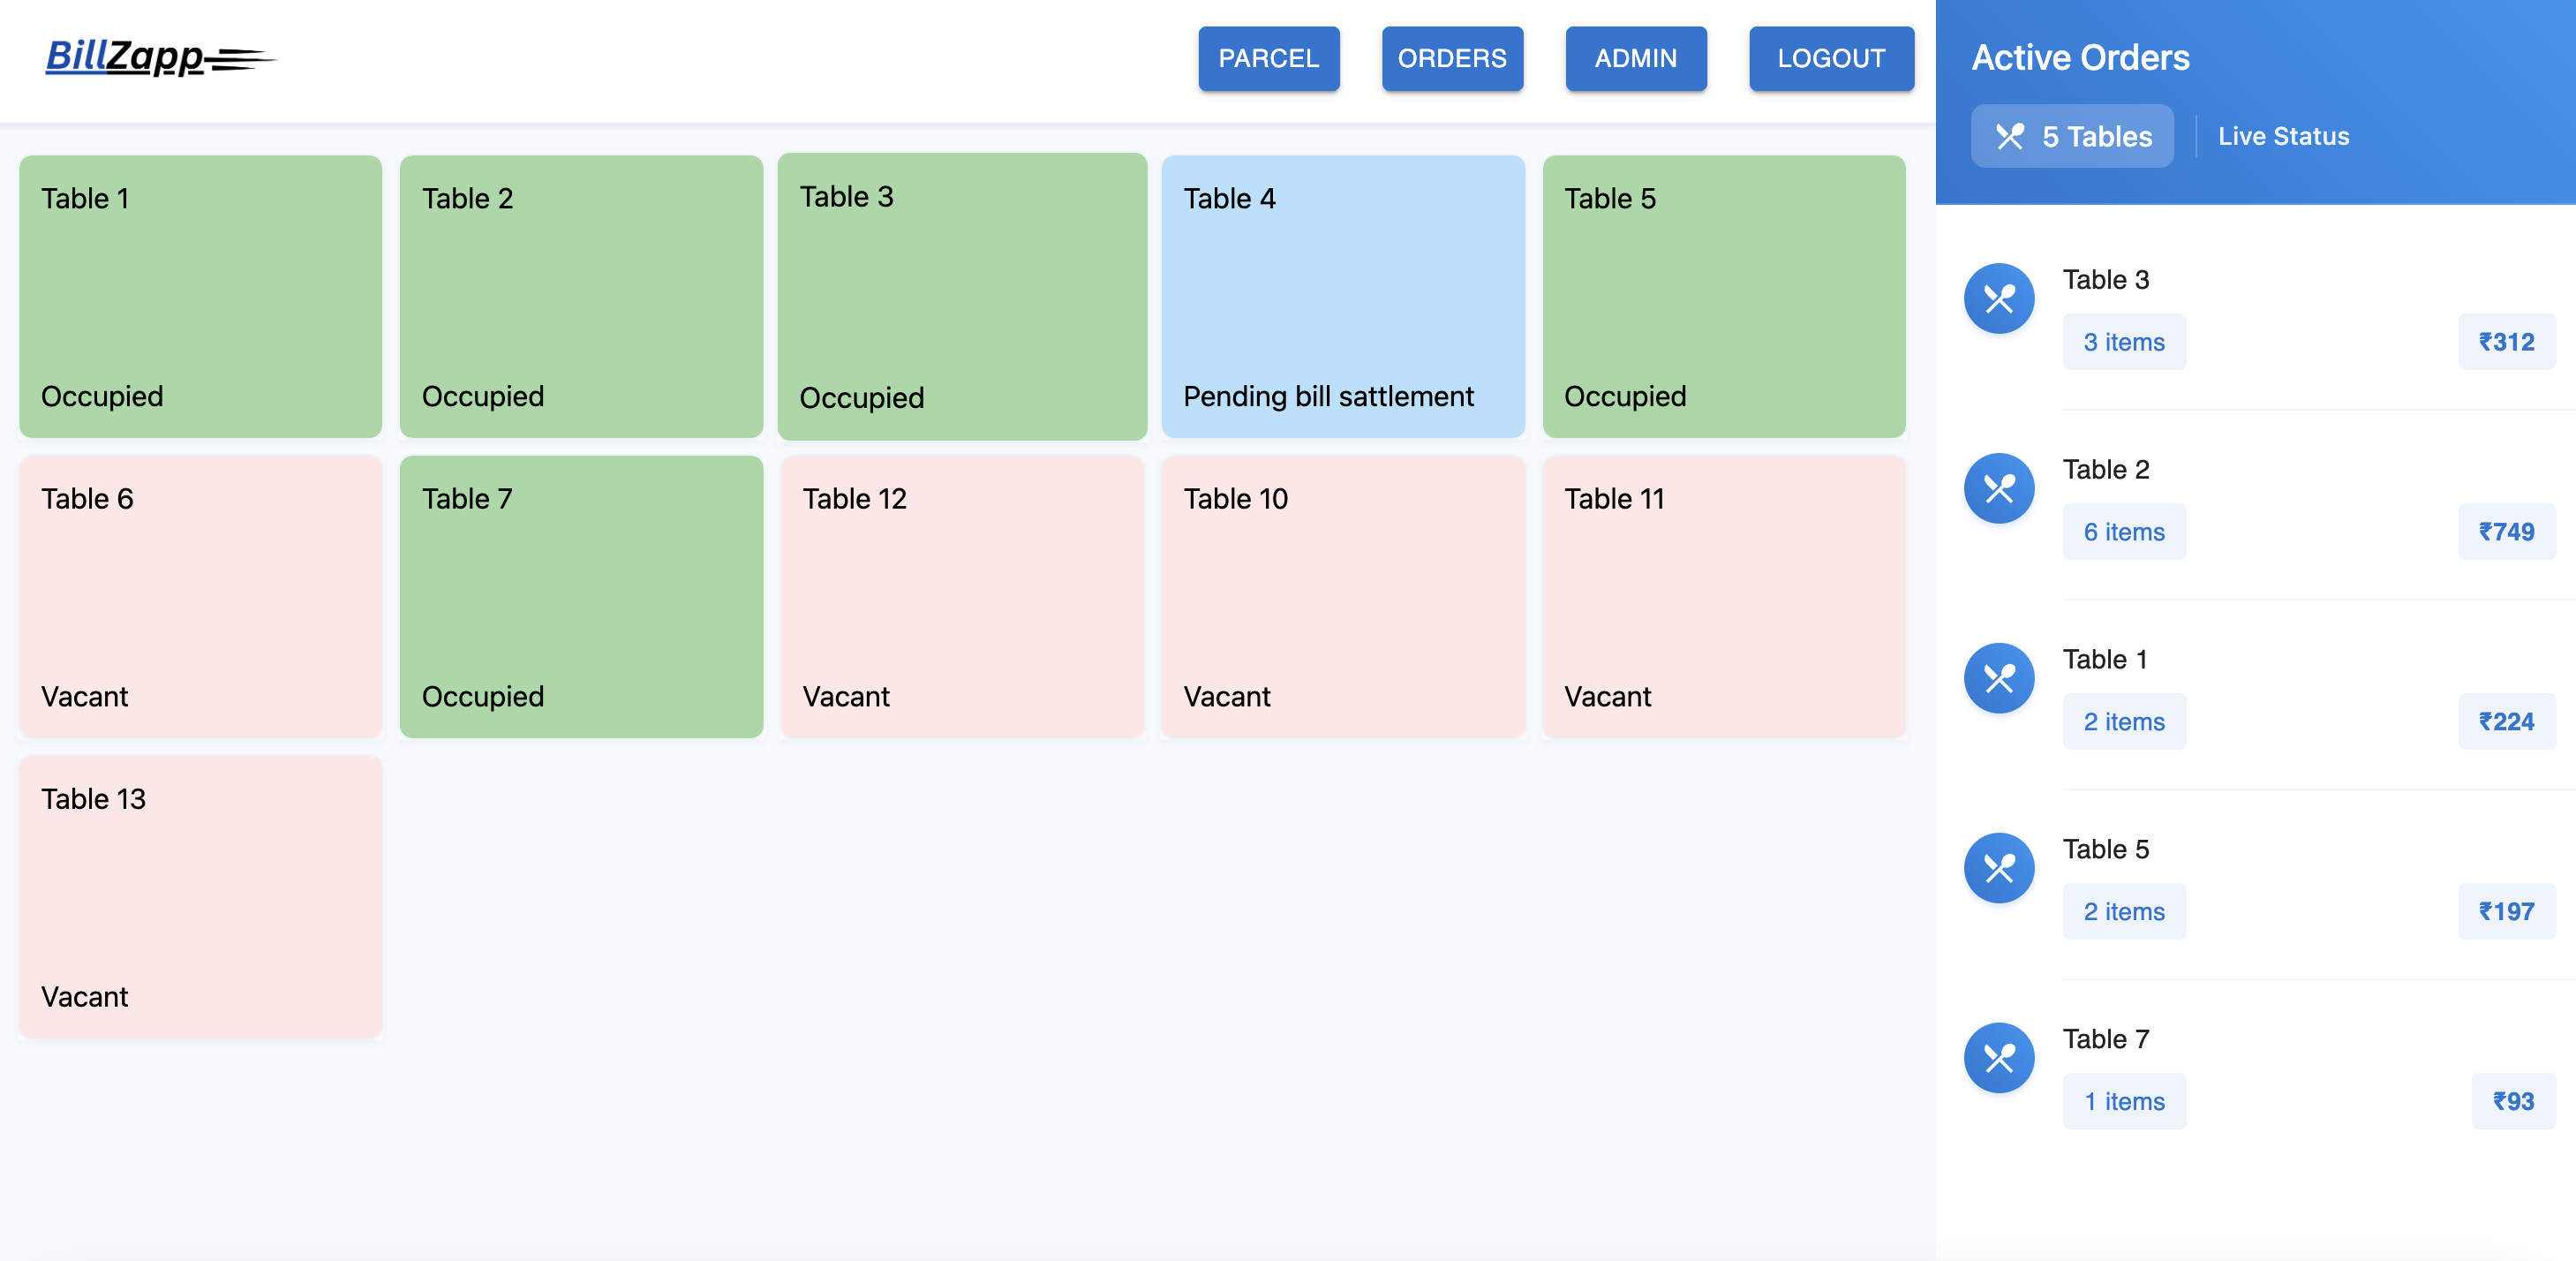Open the ORDERS section
2576x1261 pixels.
click(1452, 58)
